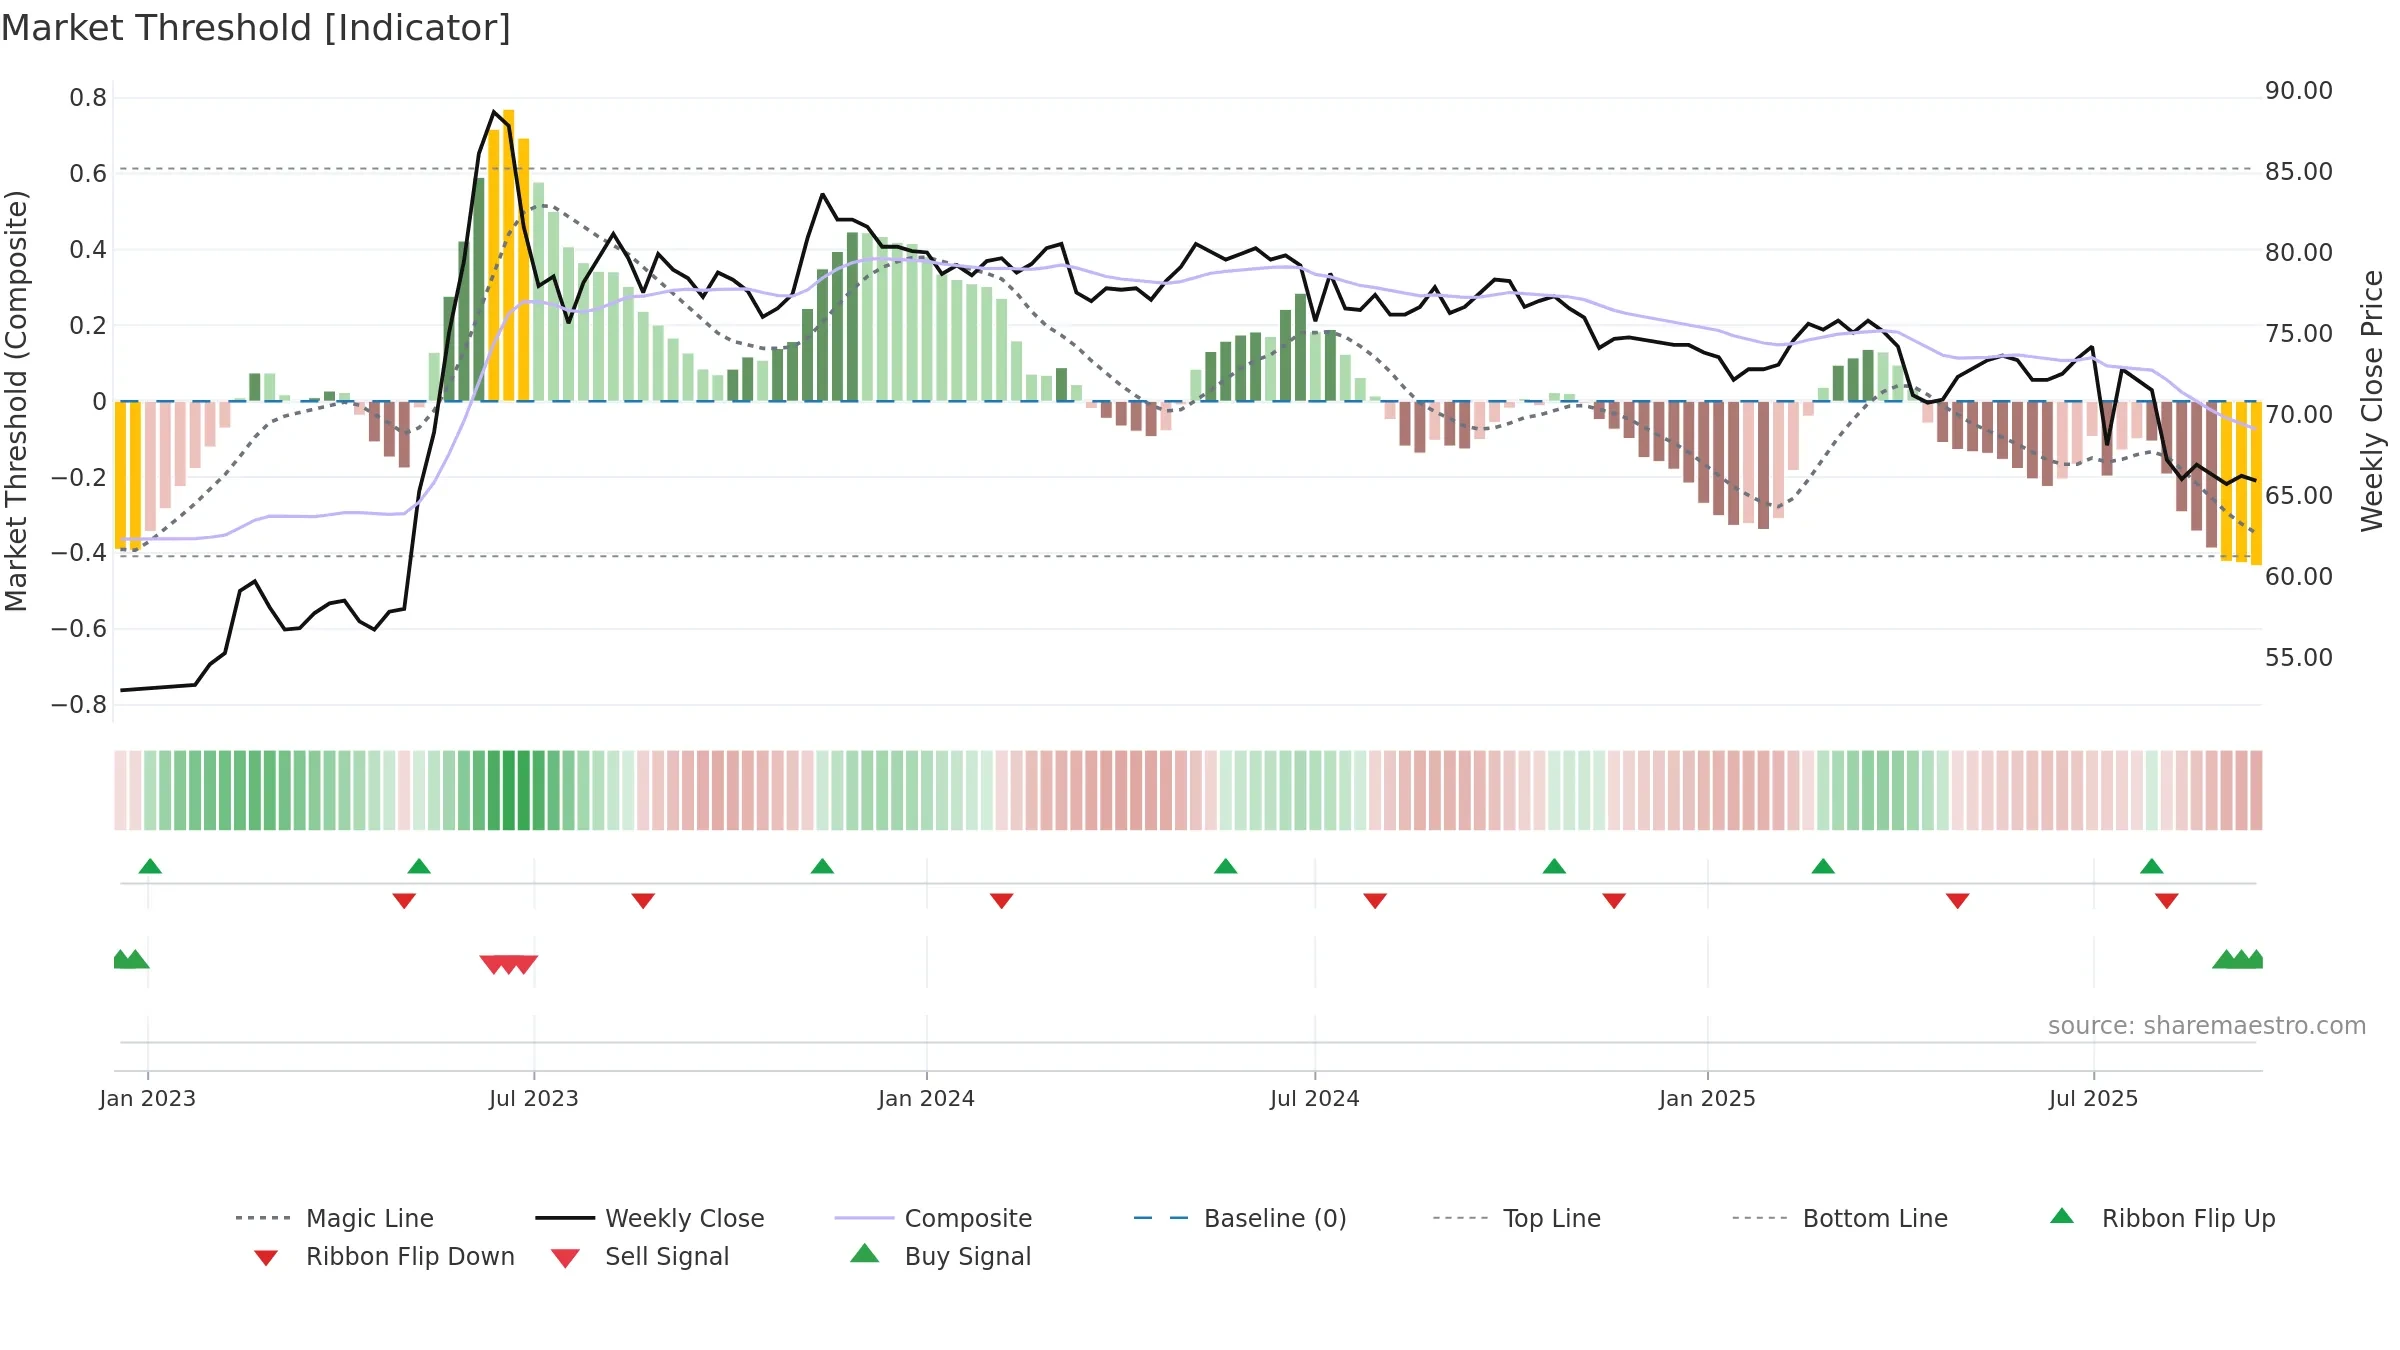Toggle the Composite legend entry
Screen dimensions: 2400x1350
point(933,1218)
